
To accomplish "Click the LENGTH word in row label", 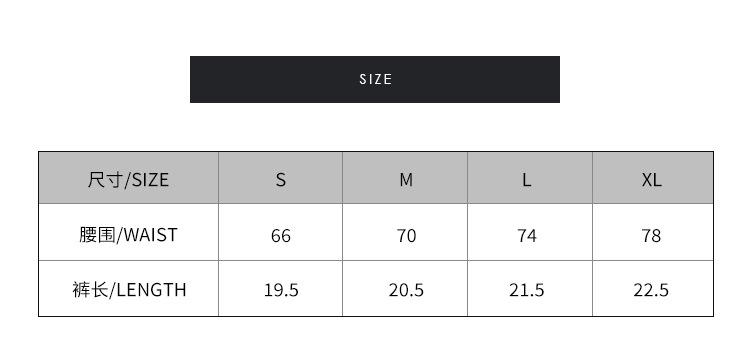I will coord(151,290).
